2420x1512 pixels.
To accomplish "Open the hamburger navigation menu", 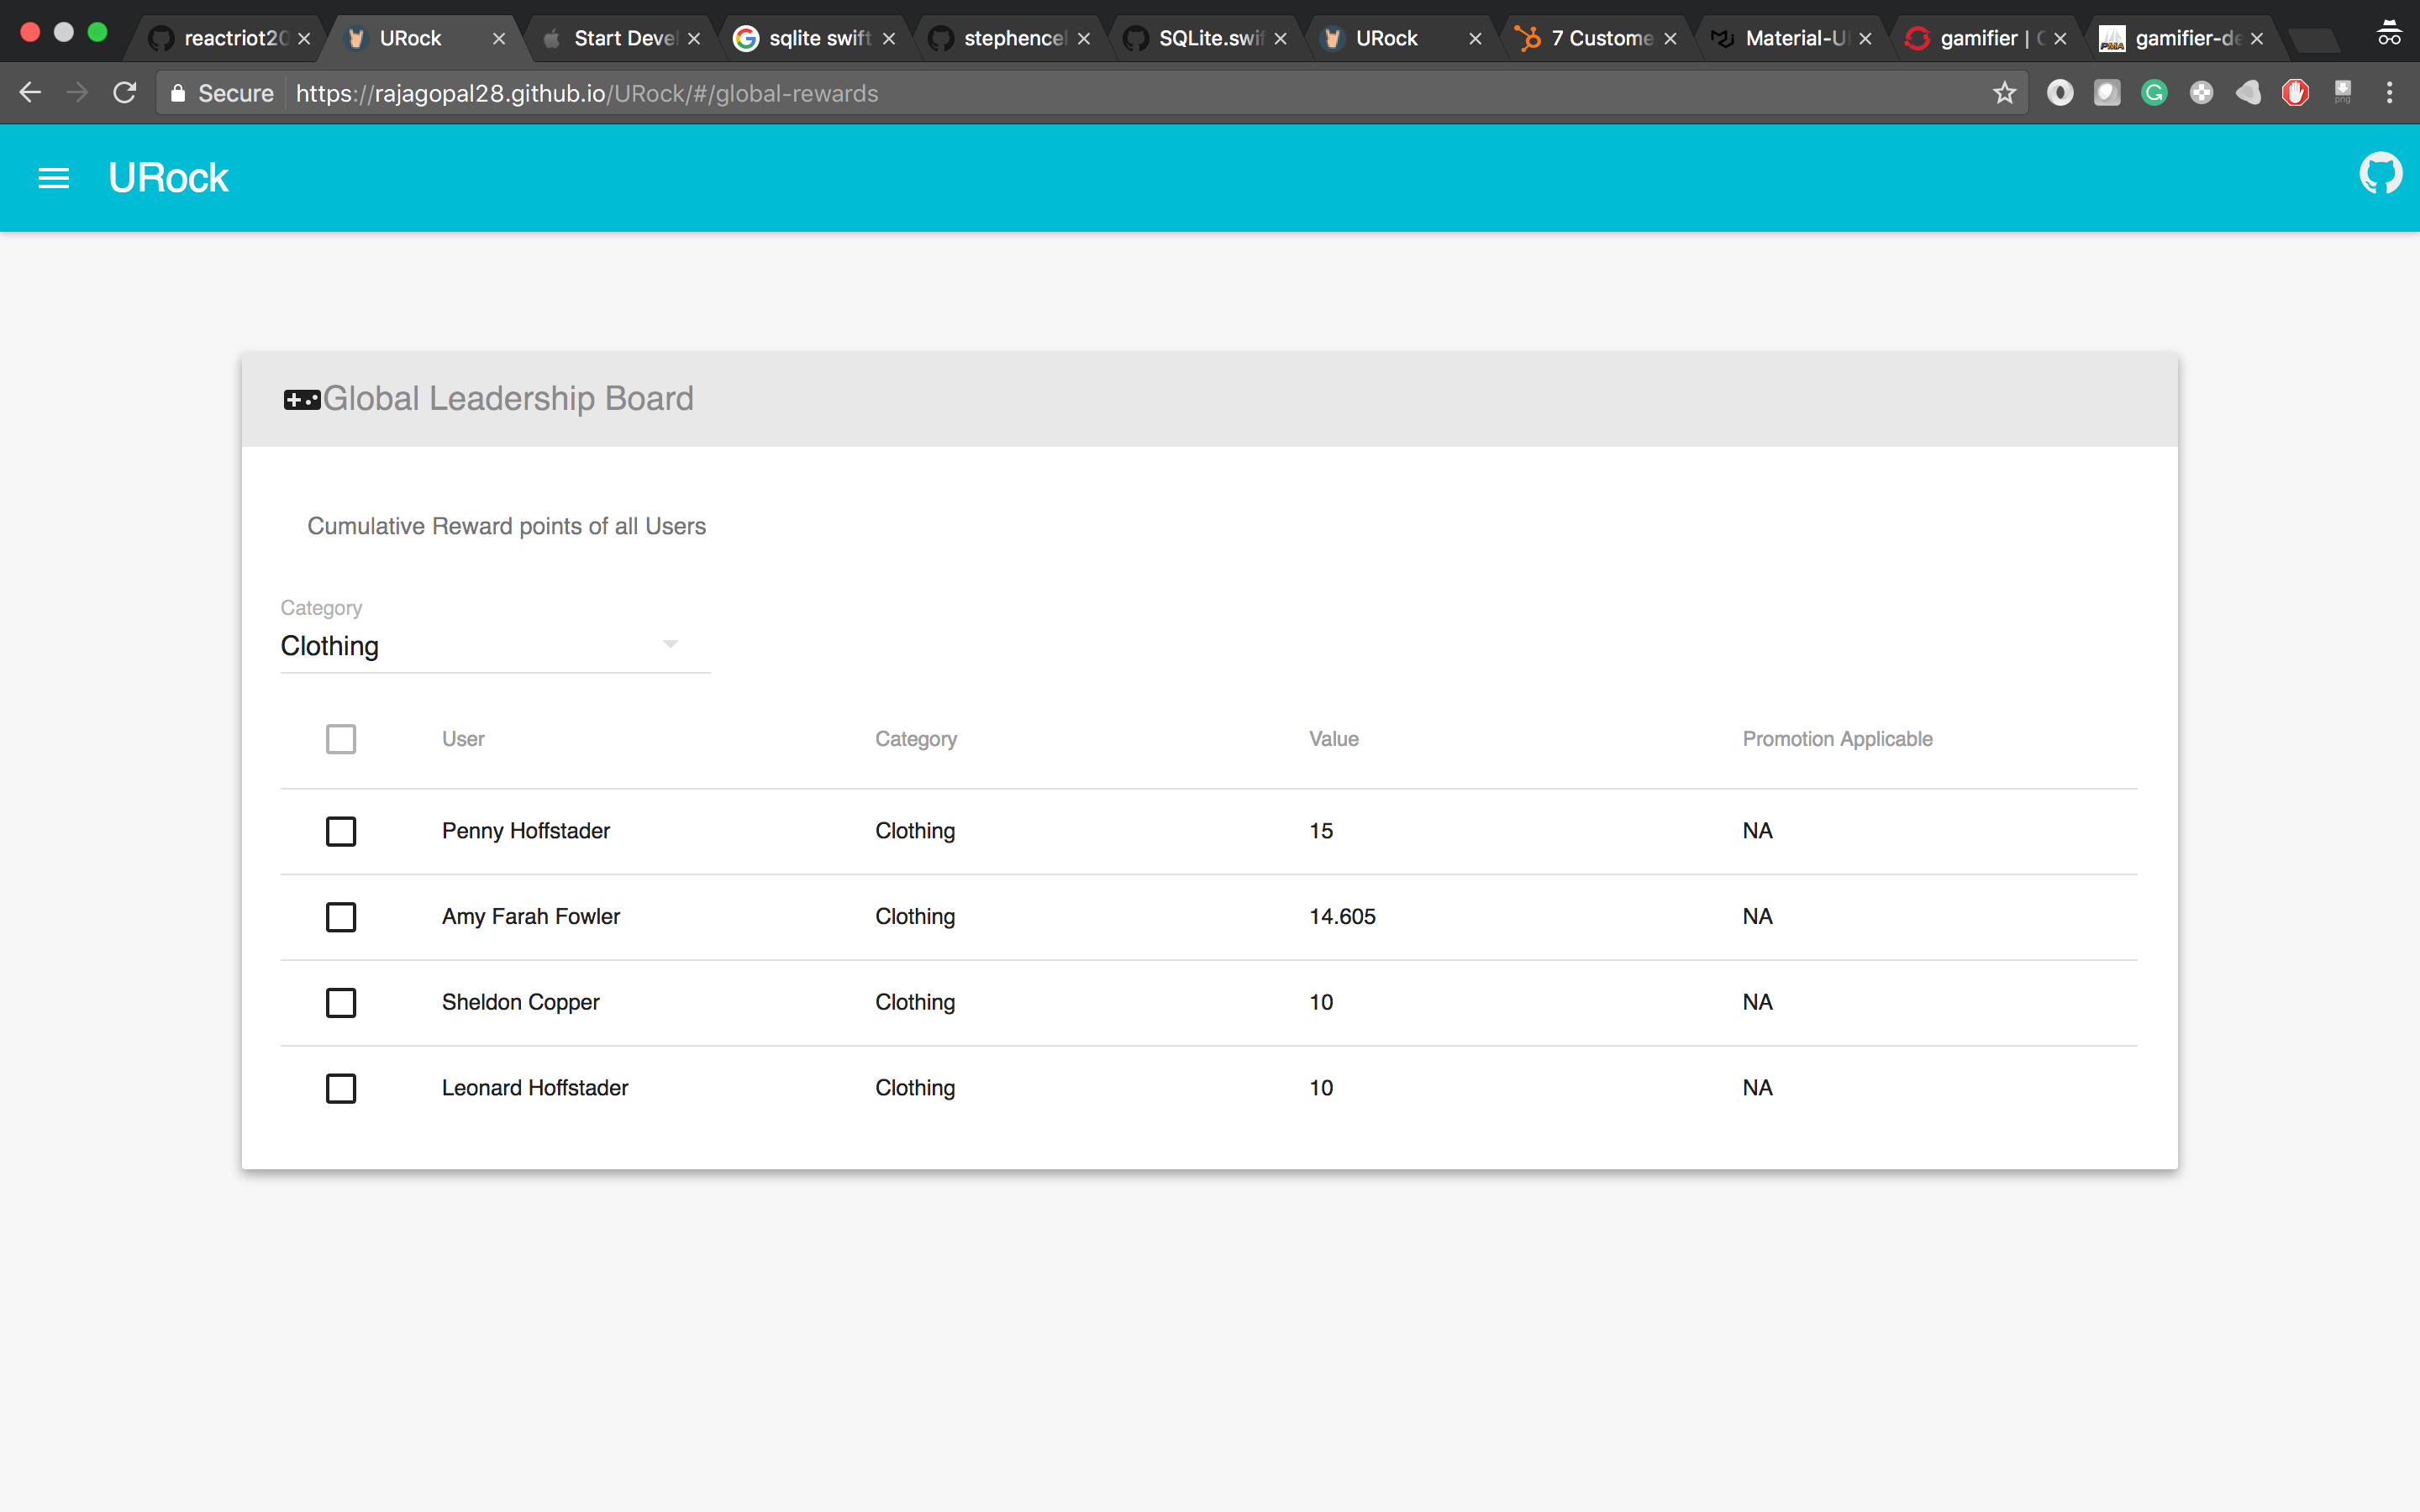I will tap(53, 178).
